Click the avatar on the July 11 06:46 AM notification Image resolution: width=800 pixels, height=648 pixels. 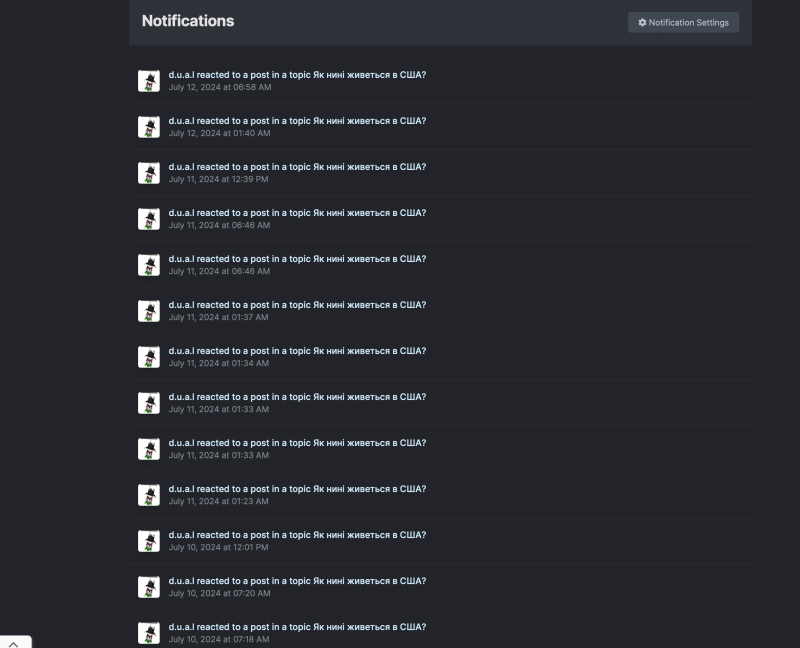pyautogui.click(x=149, y=218)
